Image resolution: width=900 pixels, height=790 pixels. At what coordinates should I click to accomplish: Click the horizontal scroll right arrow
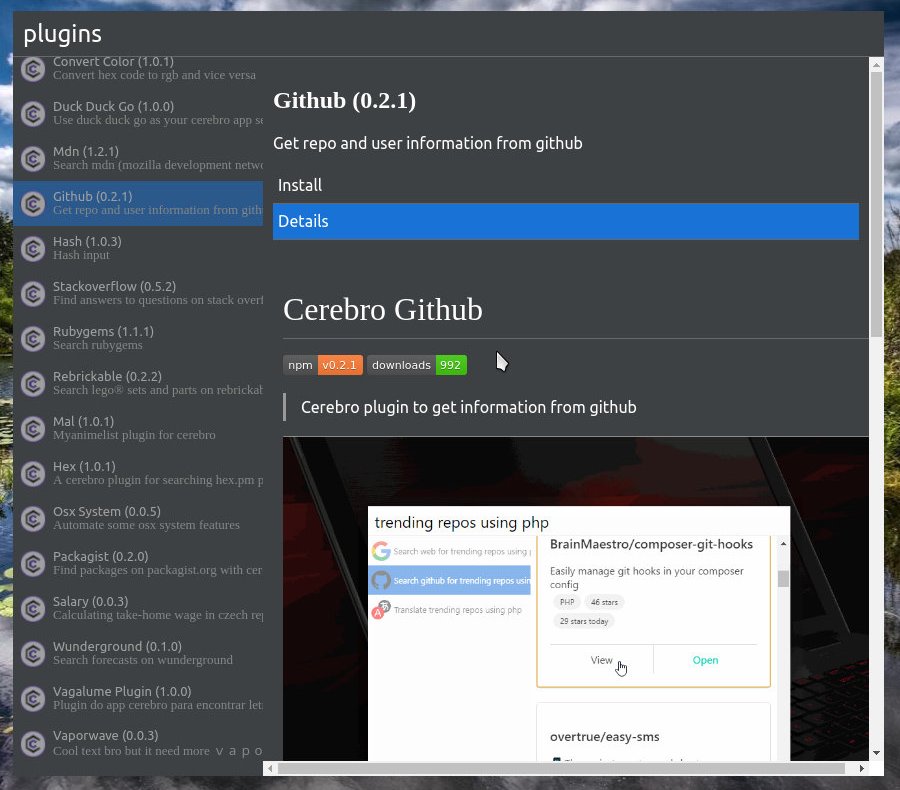coord(862,768)
